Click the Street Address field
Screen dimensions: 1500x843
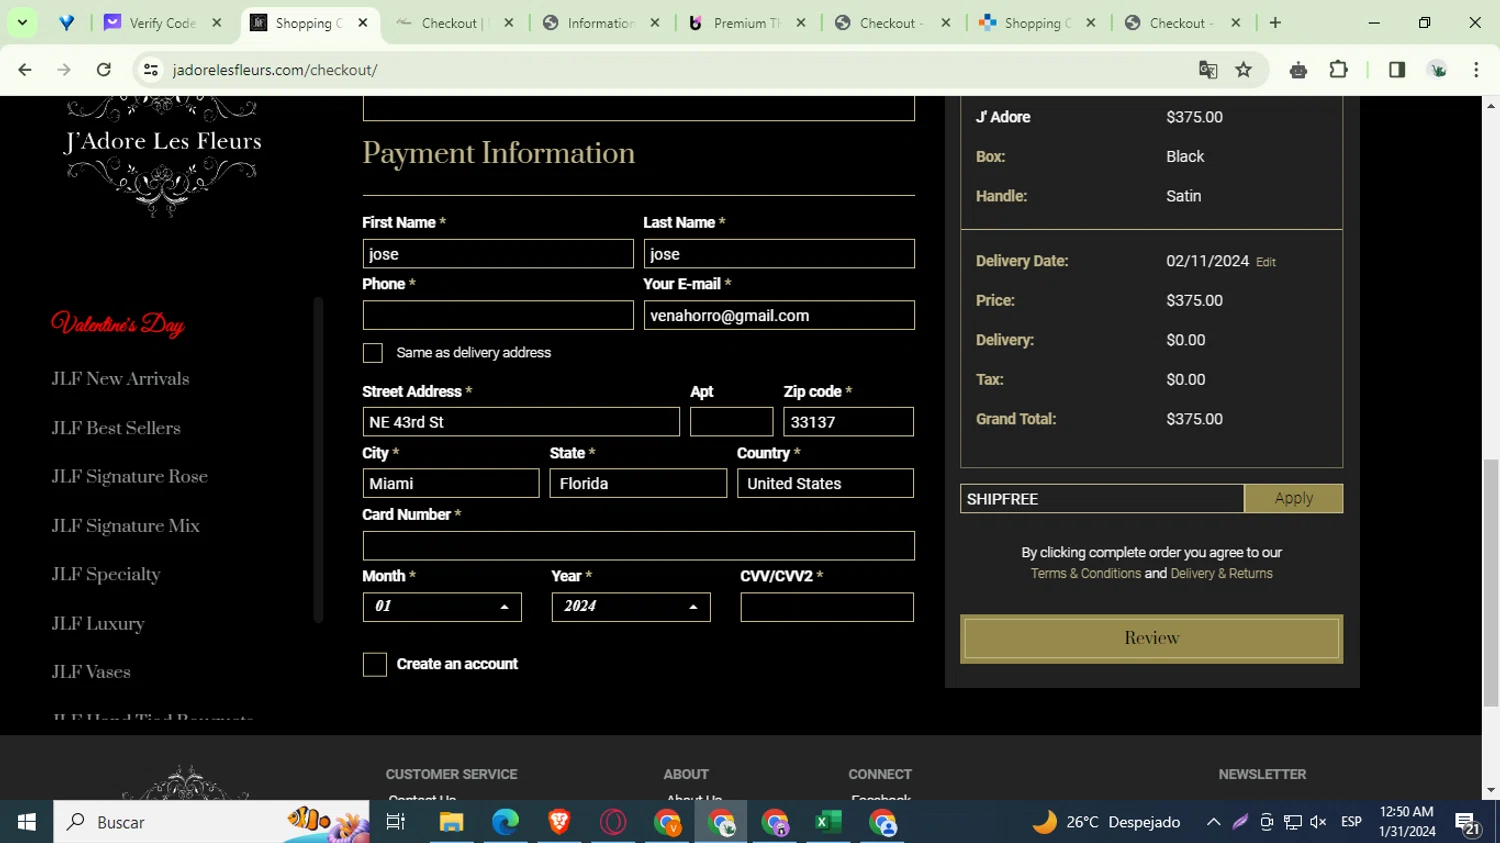(x=521, y=422)
